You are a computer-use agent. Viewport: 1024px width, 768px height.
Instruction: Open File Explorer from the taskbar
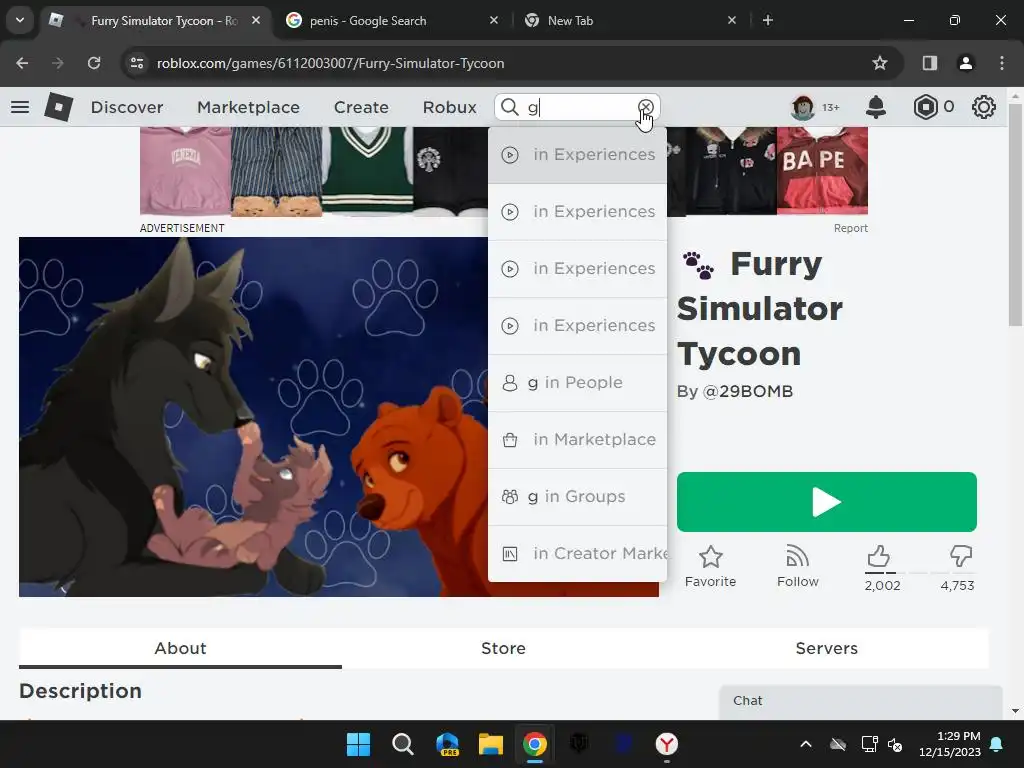490,744
